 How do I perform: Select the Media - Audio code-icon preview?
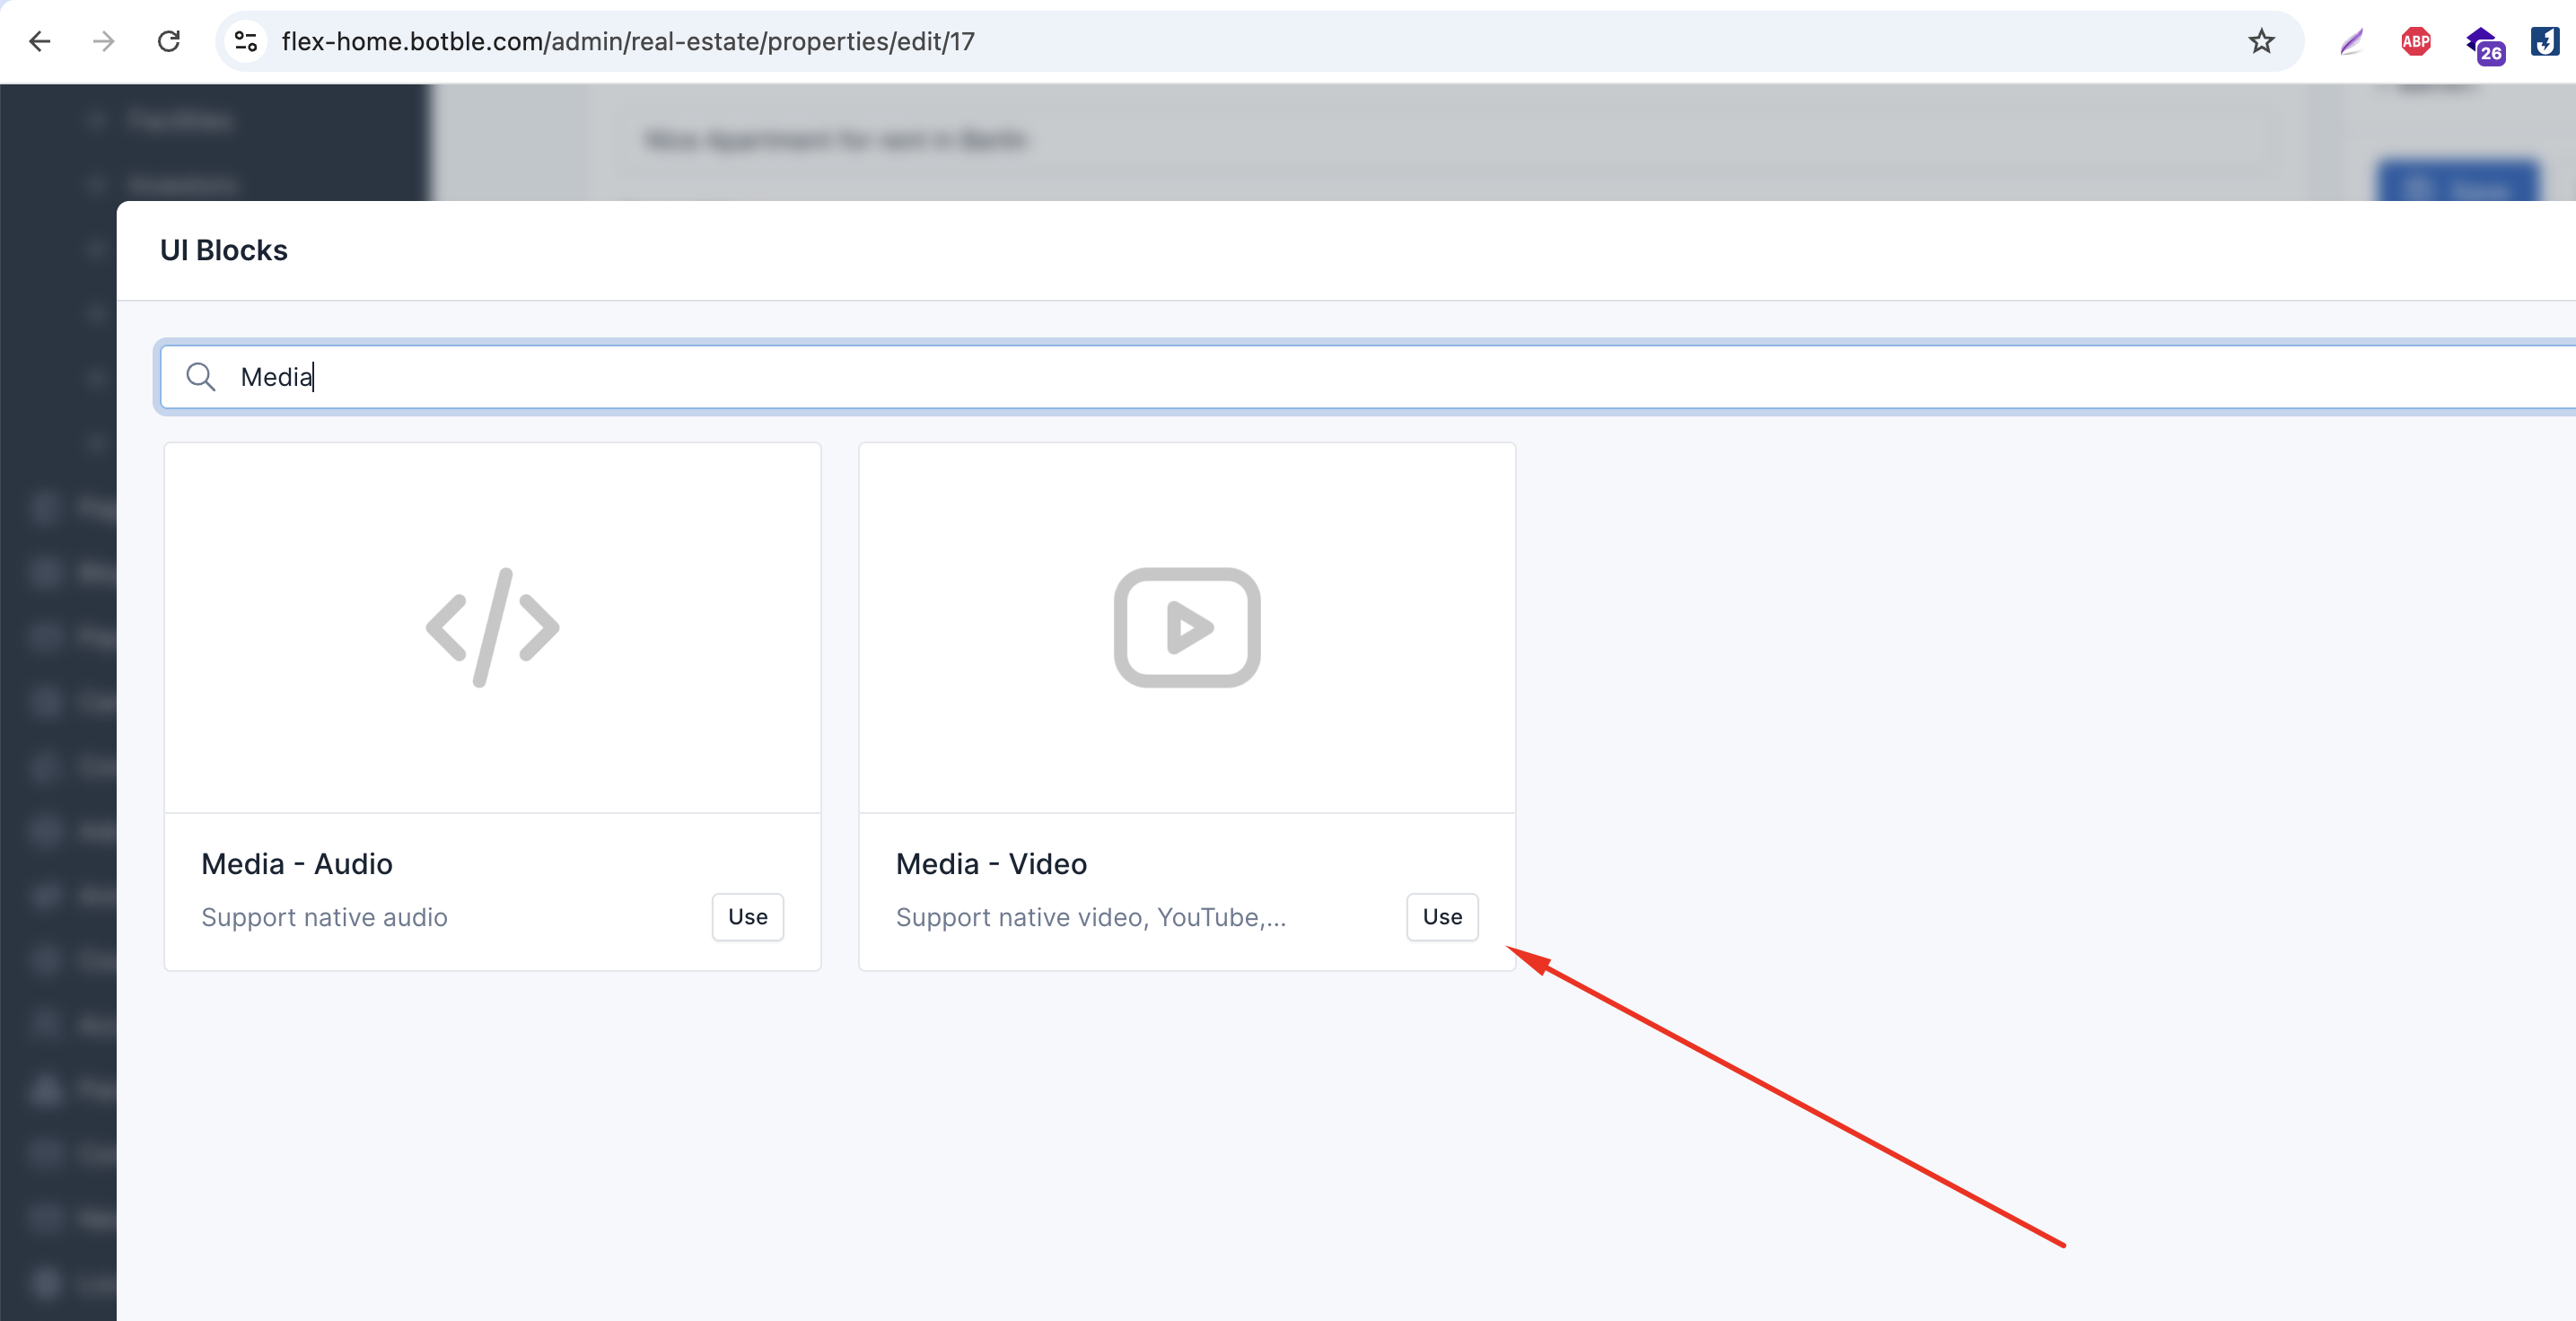(x=492, y=627)
